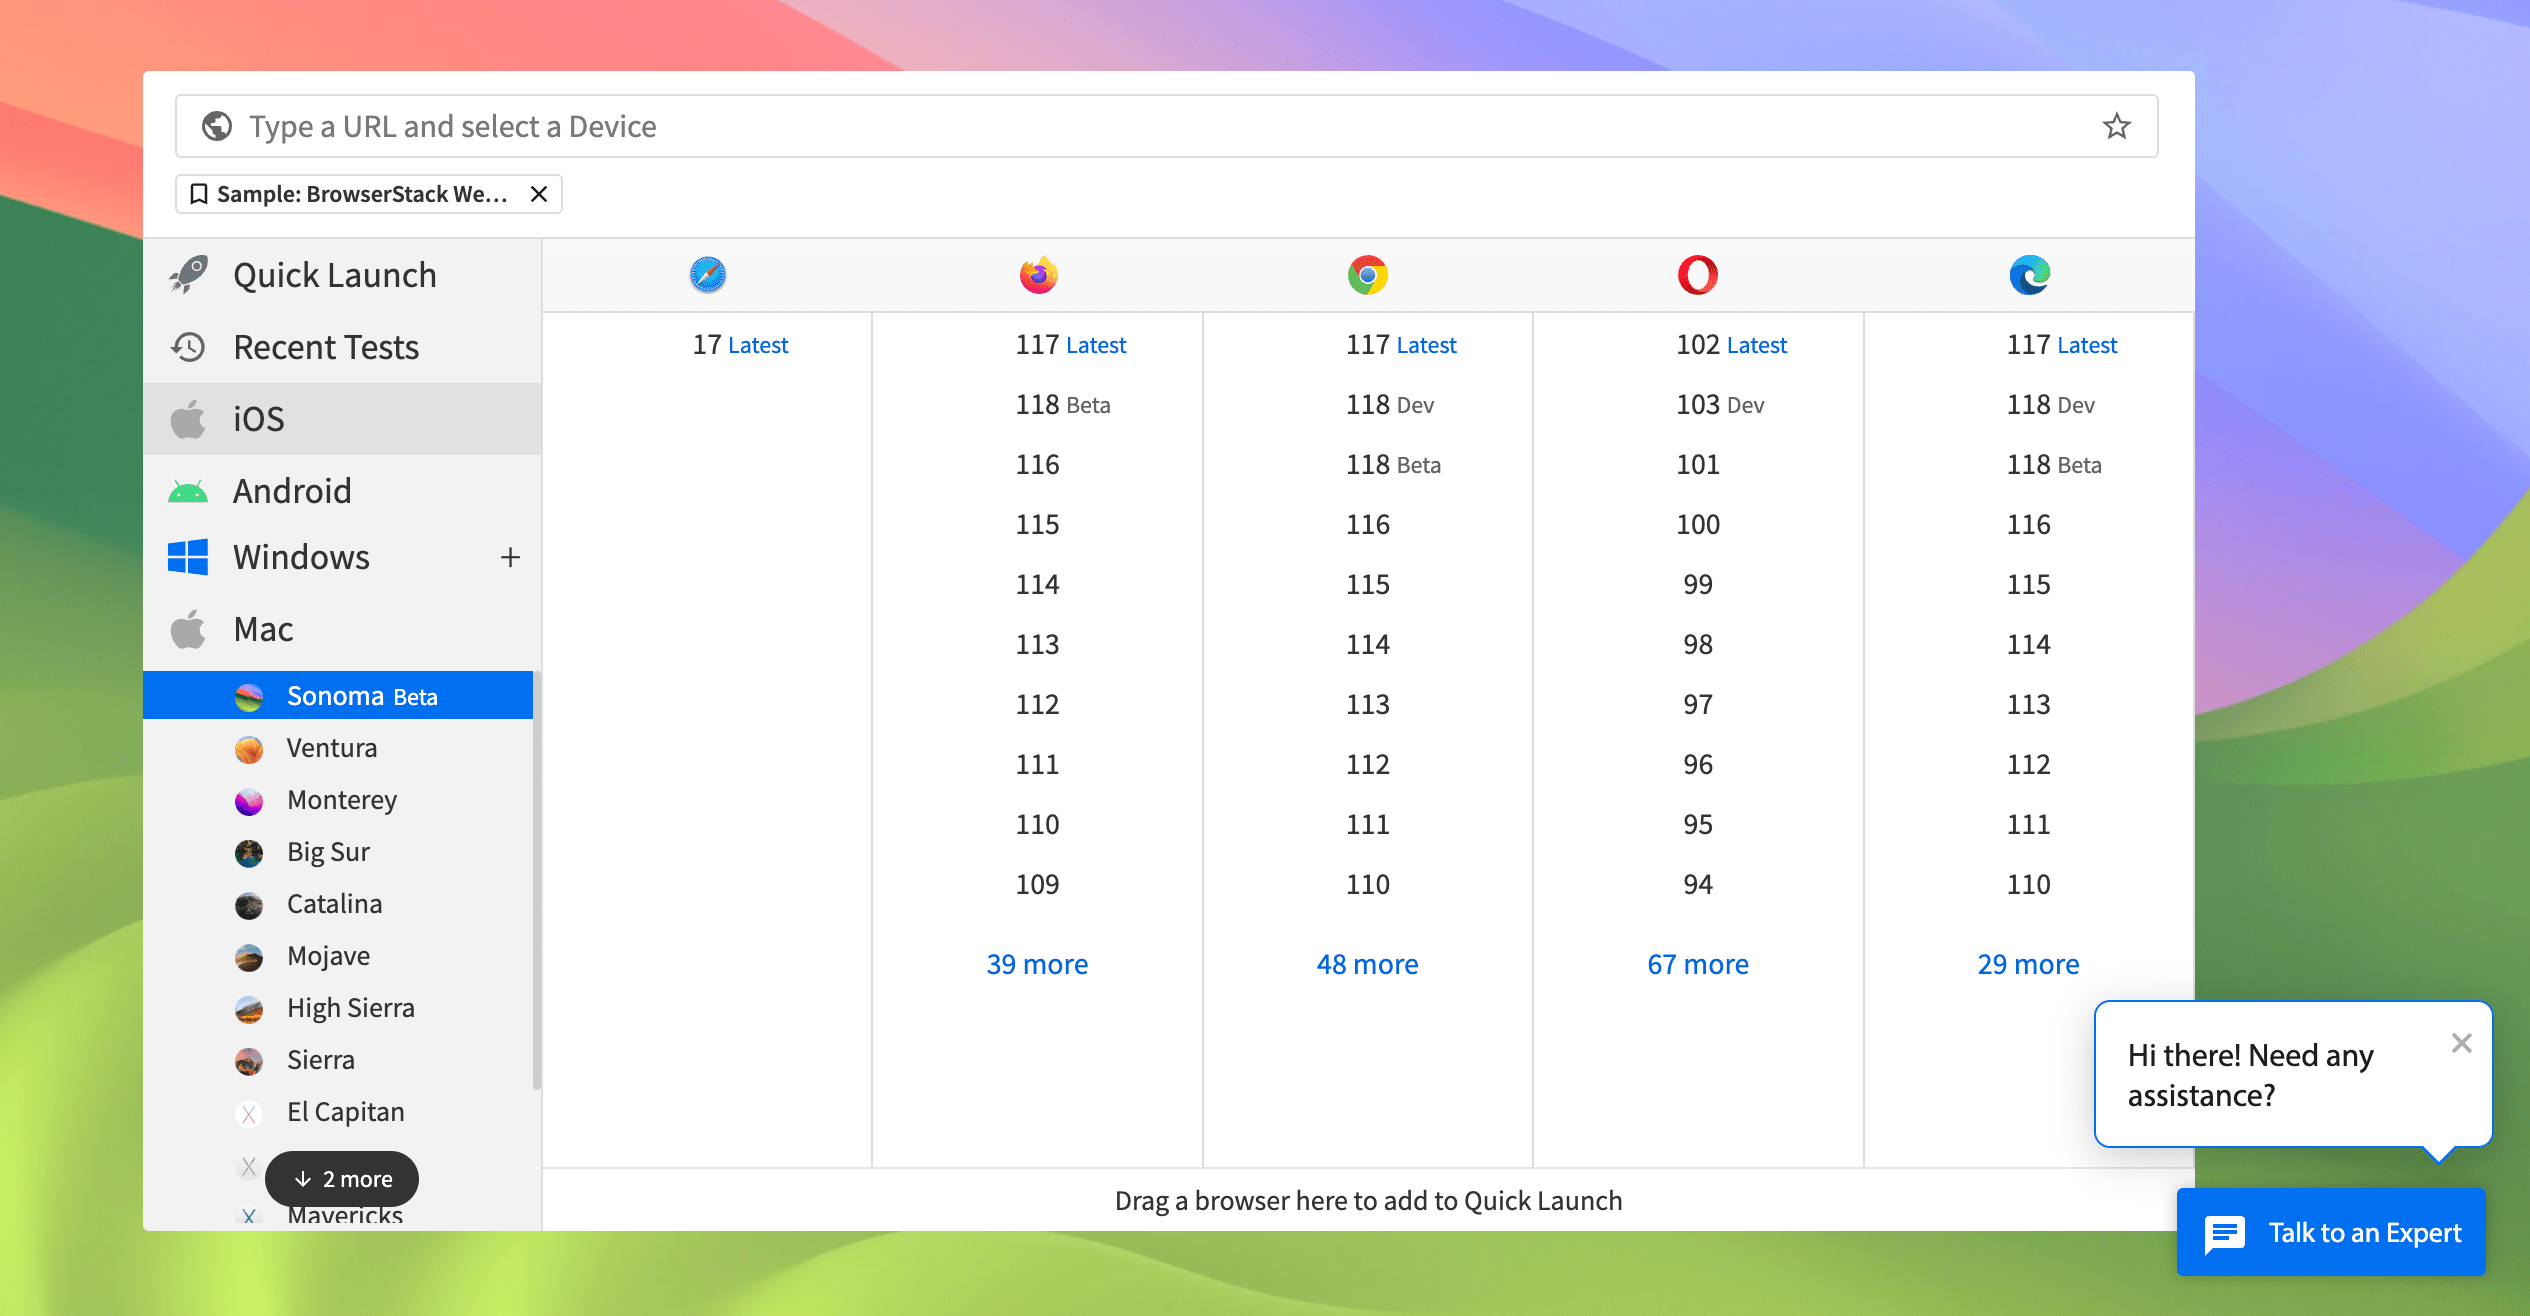Viewport: 2530px width, 1316px height.
Task: Select Safari 17 Latest version
Action: pos(740,344)
